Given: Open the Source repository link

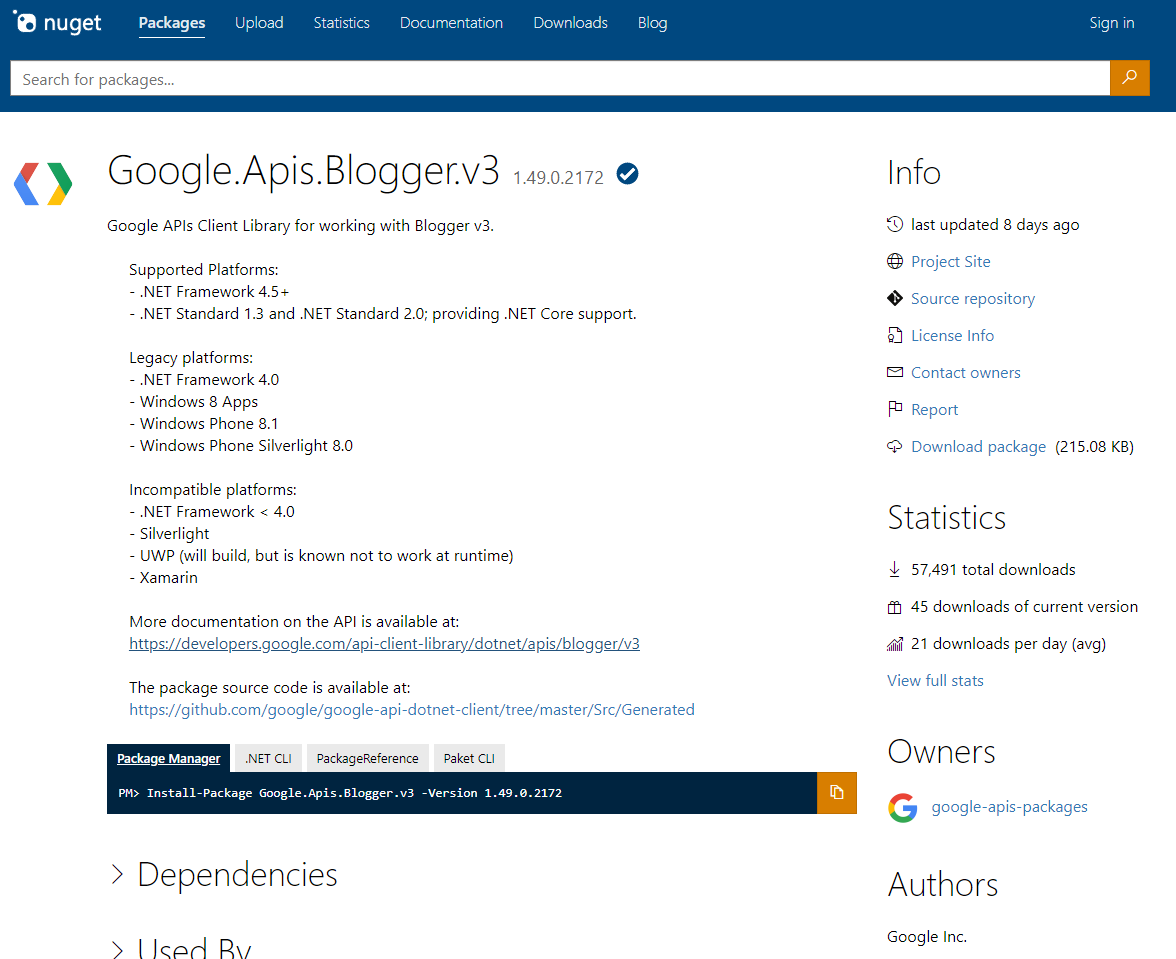Looking at the screenshot, I should point(973,298).
